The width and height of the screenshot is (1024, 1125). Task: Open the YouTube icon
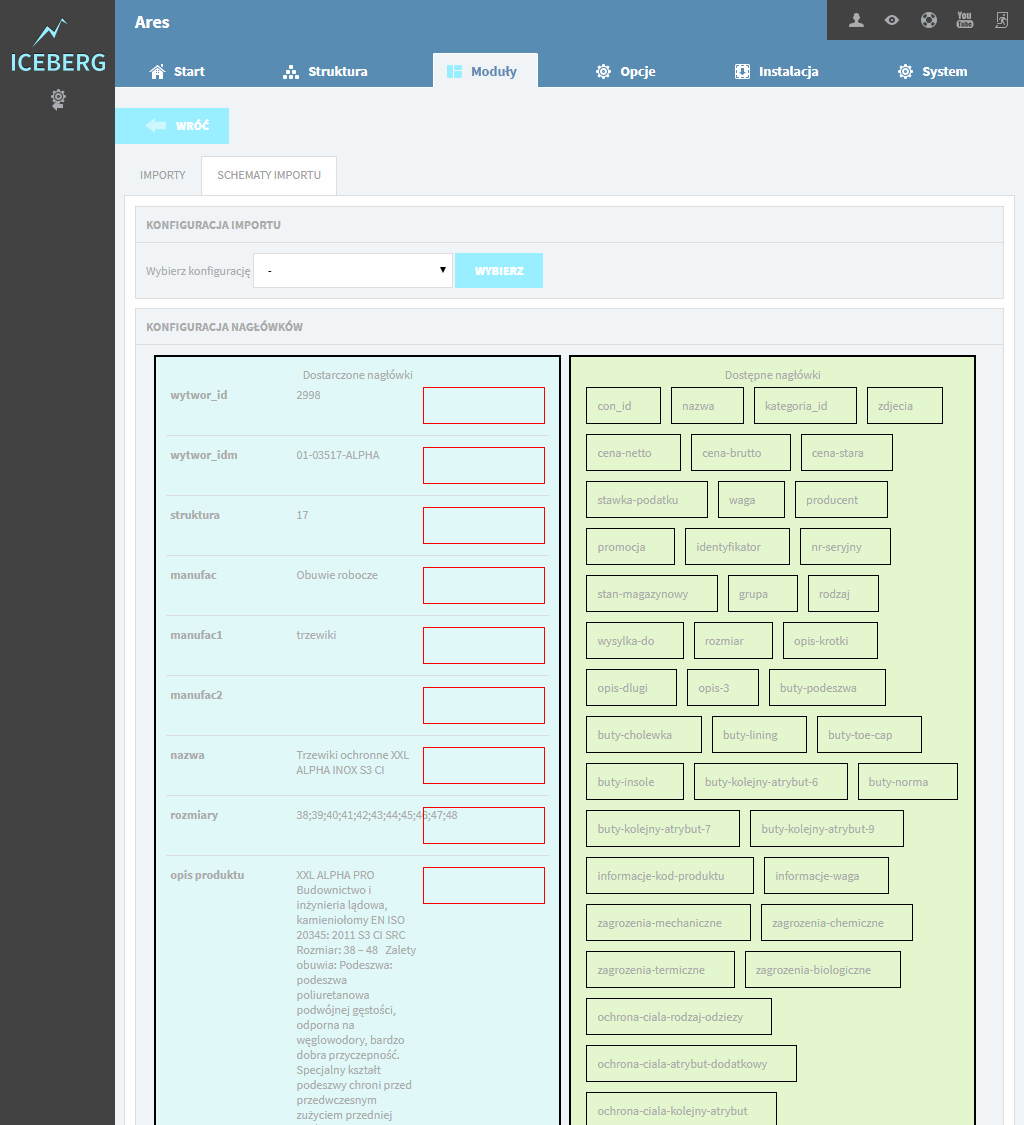[x=965, y=20]
